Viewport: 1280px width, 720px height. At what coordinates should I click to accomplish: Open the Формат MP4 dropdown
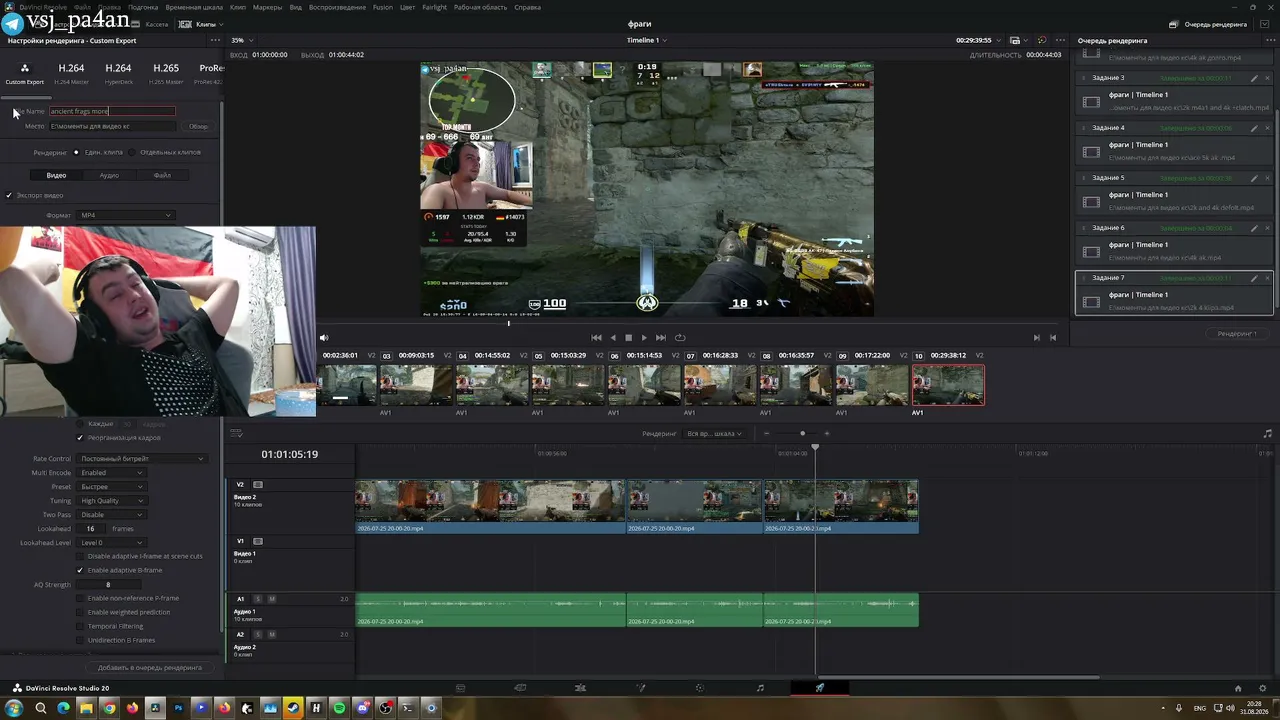click(125, 215)
